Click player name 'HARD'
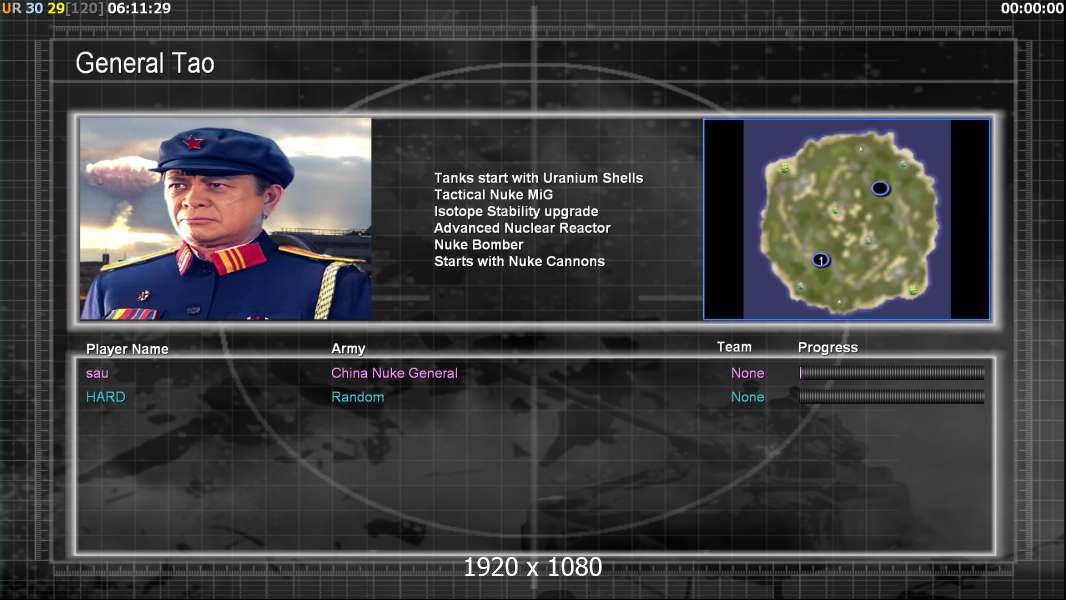 pyautogui.click(x=105, y=397)
